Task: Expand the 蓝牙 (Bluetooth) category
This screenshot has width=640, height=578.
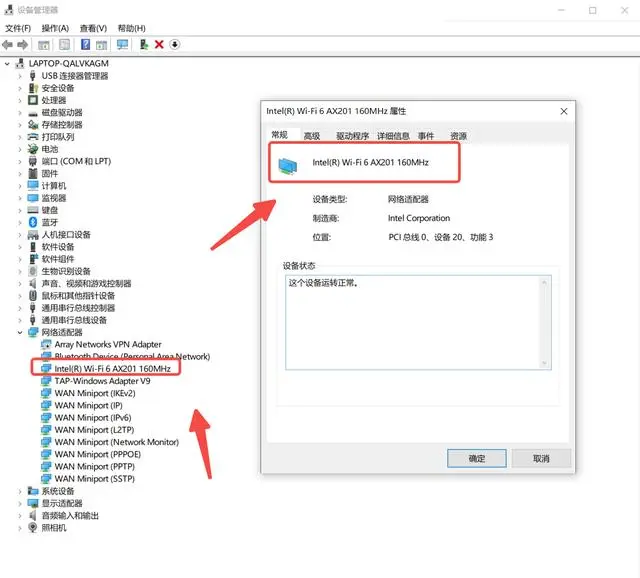Action: pos(21,222)
